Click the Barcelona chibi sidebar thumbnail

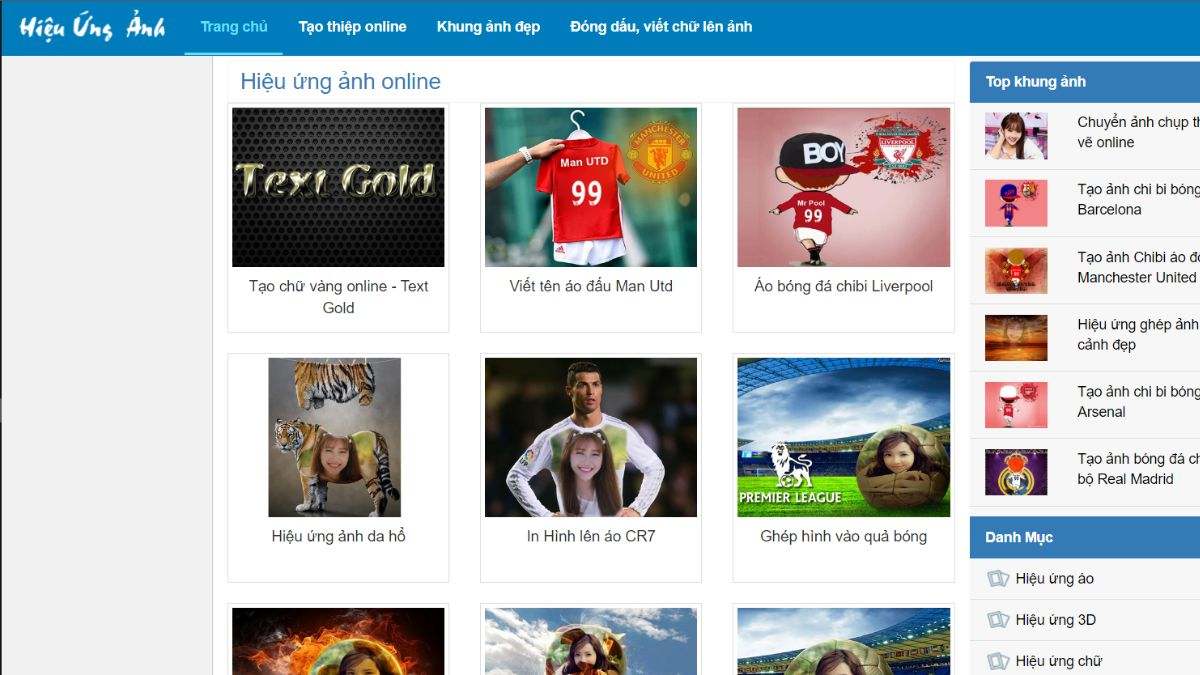click(x=1016, y=203)
